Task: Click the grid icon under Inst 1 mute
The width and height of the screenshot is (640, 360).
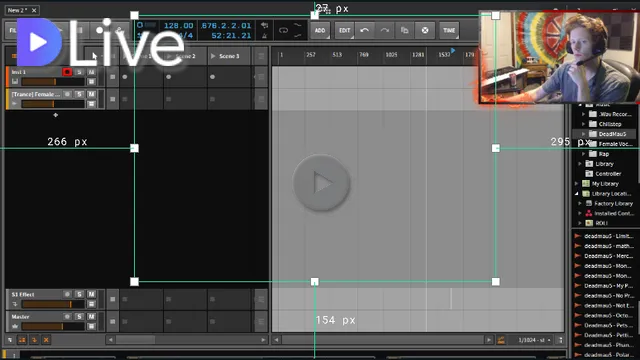Action: (x=91, y=82)
